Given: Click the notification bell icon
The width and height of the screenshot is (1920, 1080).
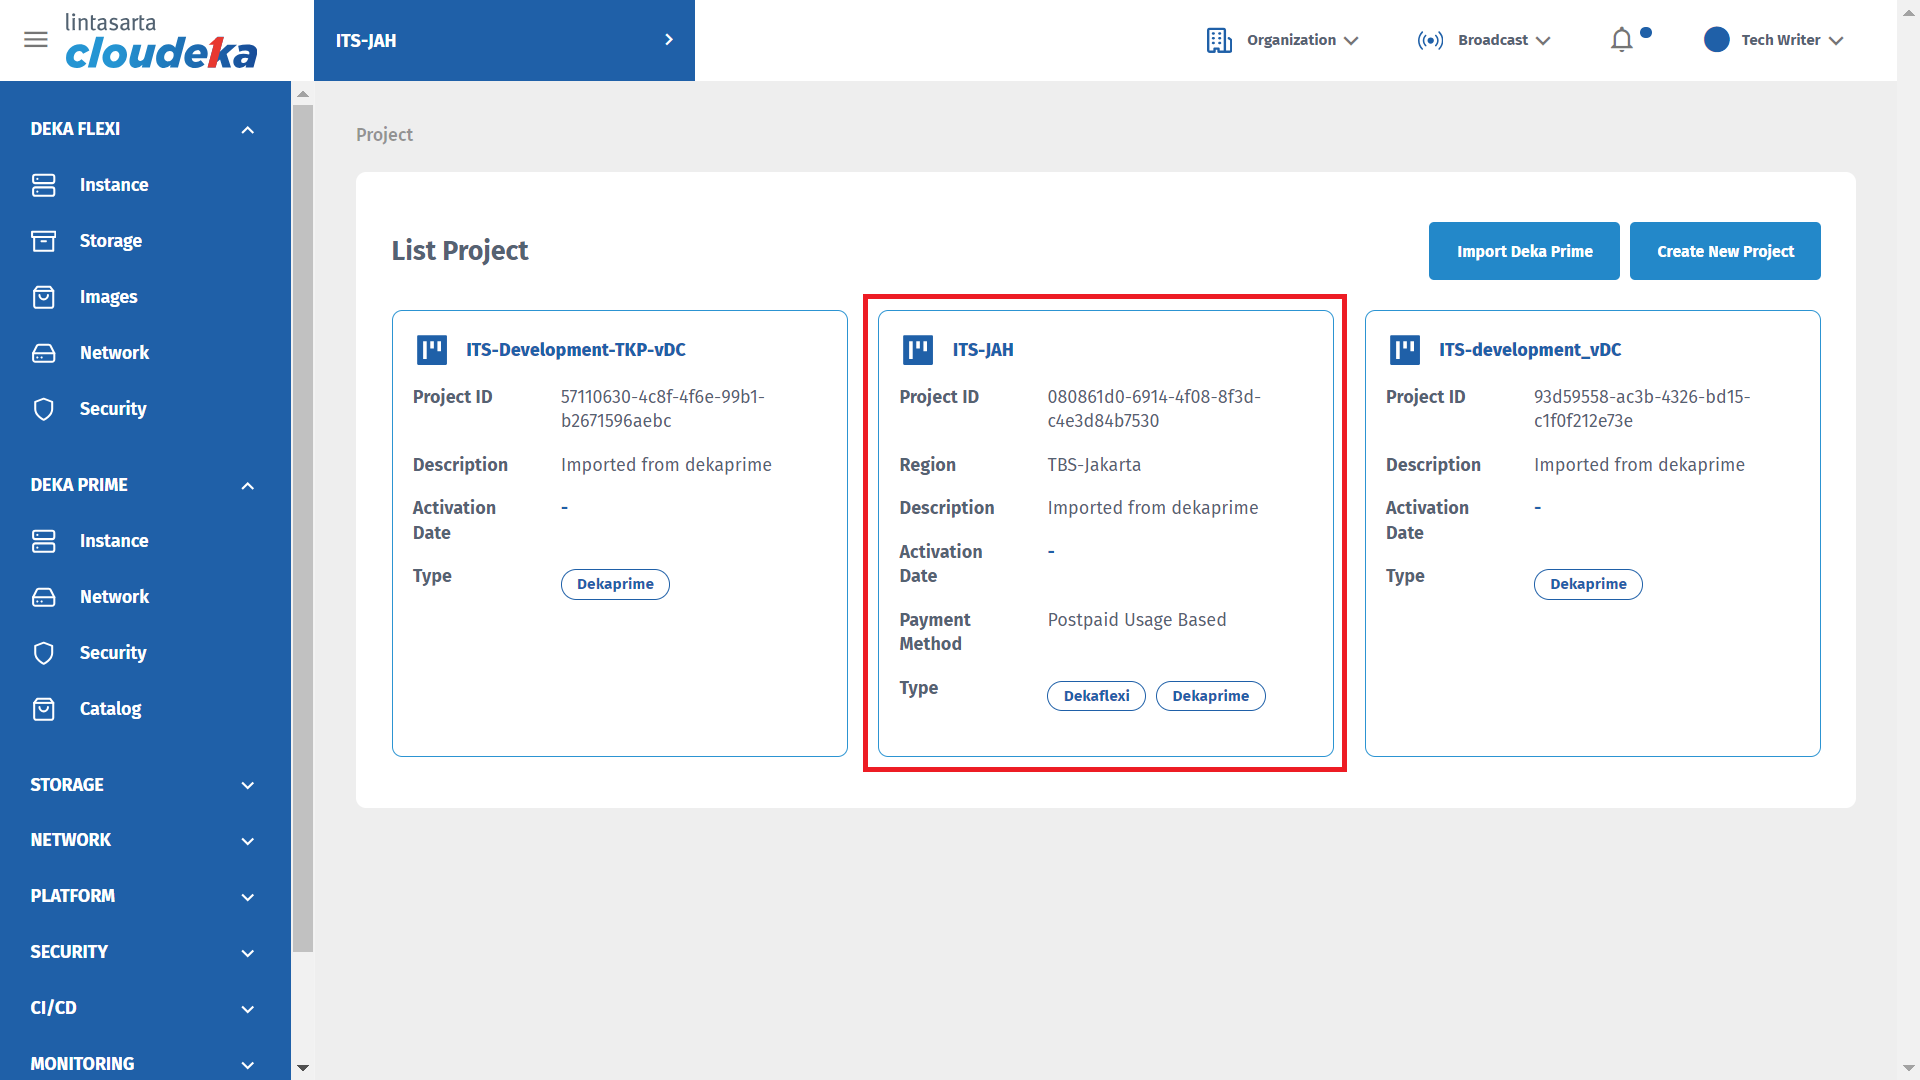Looking at the screenshot, I should pyautogui.click(x=1621, y=40).
